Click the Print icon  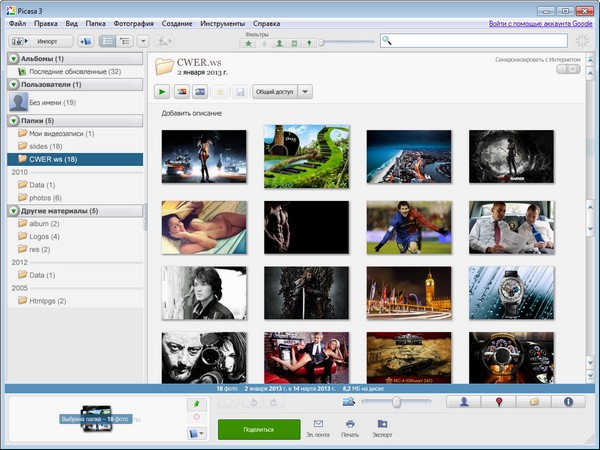[x=349, y=424]
